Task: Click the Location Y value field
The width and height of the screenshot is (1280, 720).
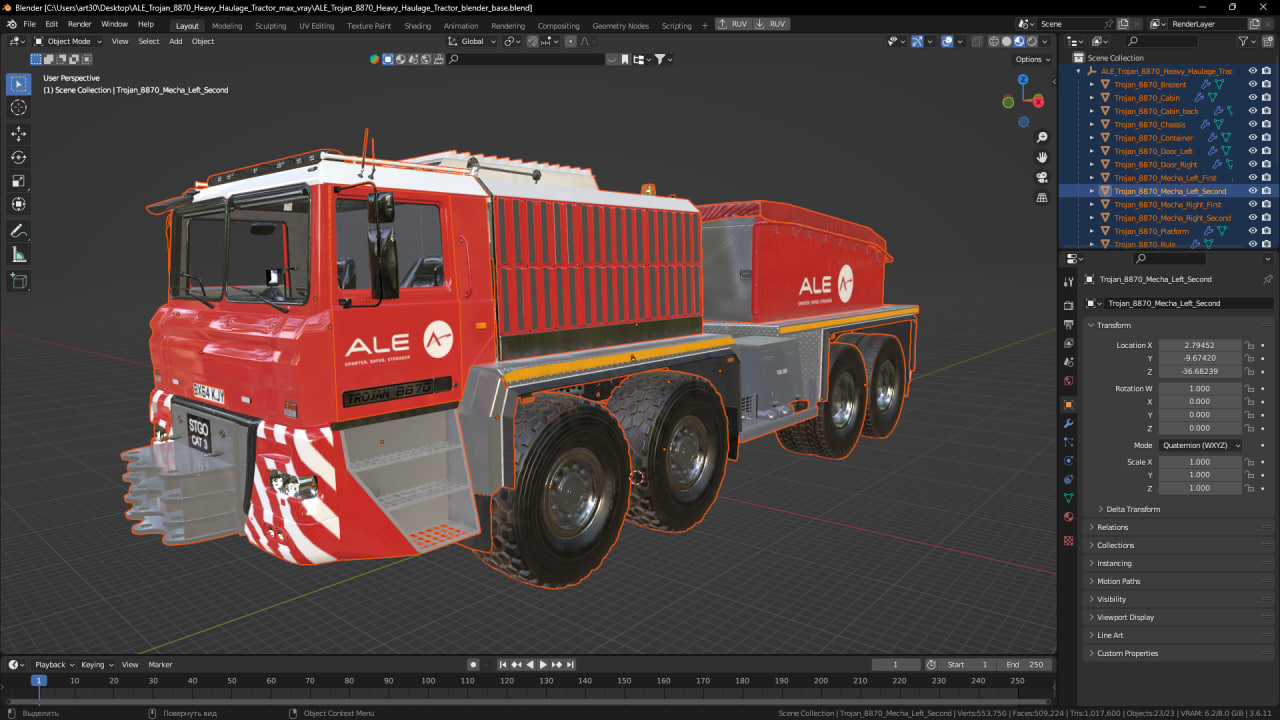Action: (x=1200, y=358)
